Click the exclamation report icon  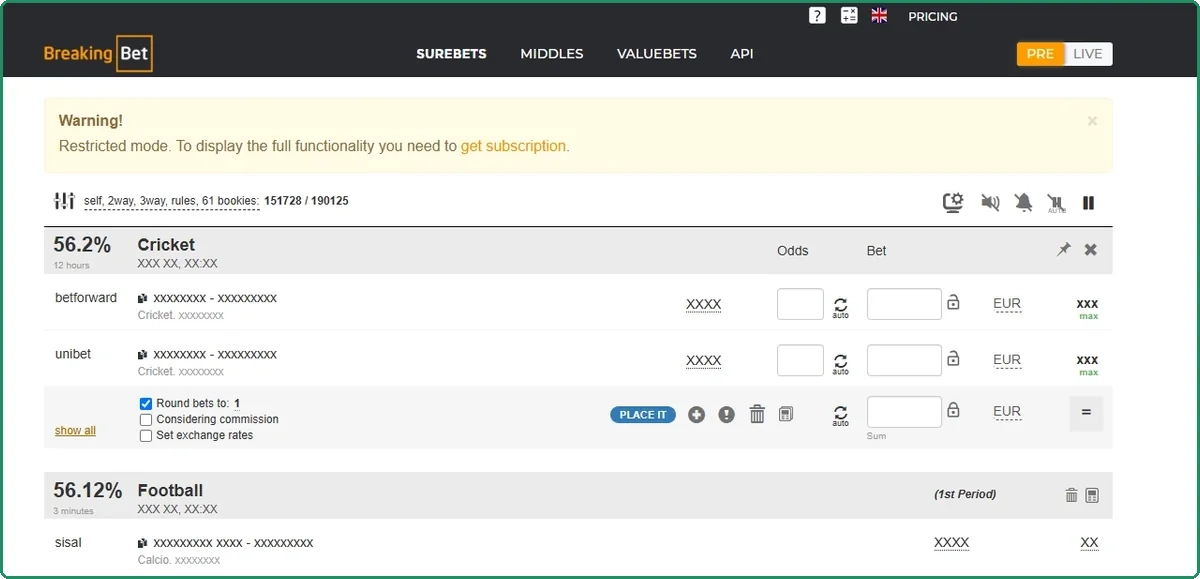click(x=726, y=414)
